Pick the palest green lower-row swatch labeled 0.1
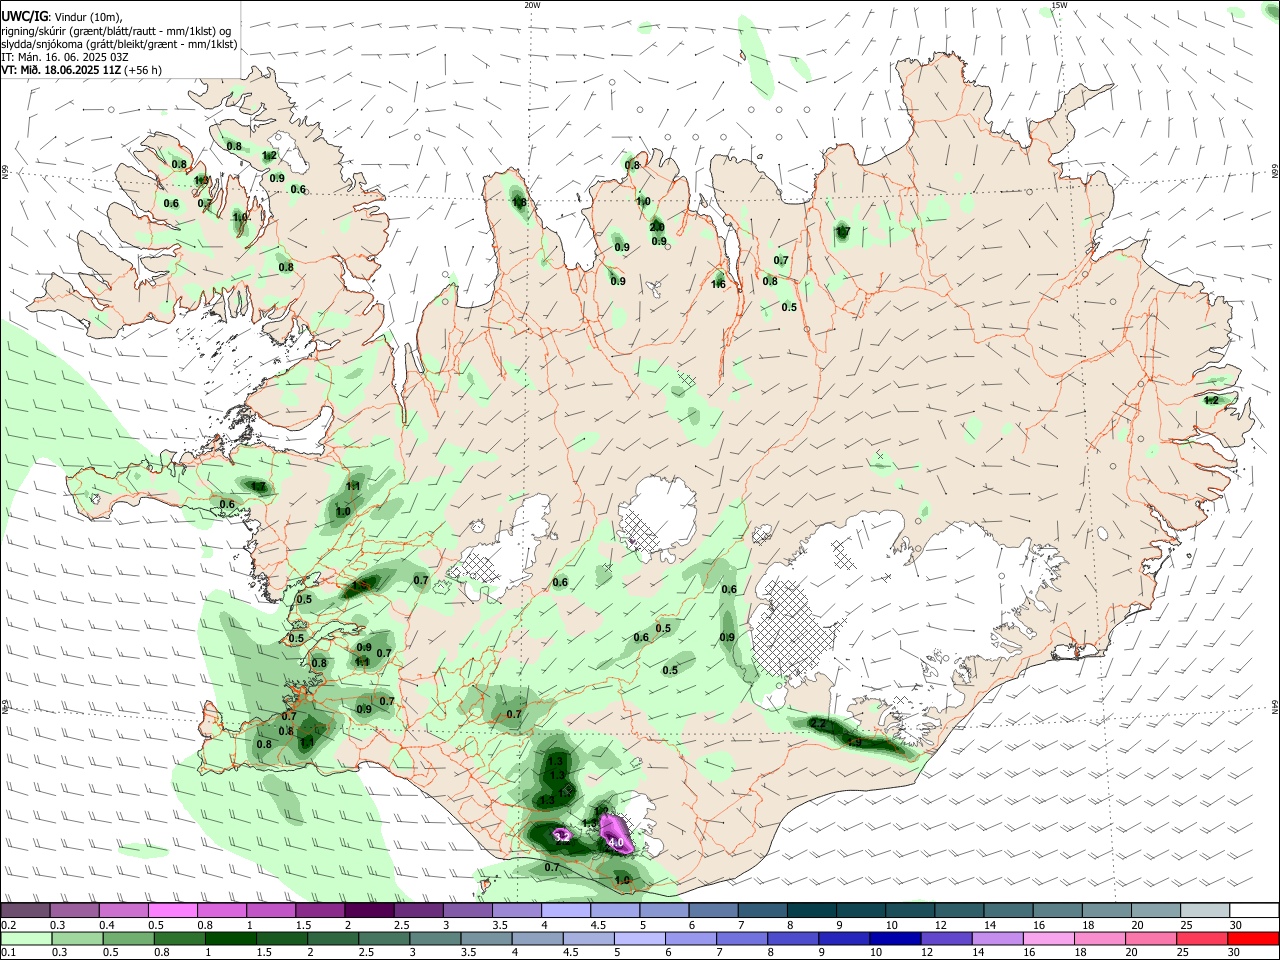Image resolution: width=1280 pixels, height=960 pixels. pos(25,938)
